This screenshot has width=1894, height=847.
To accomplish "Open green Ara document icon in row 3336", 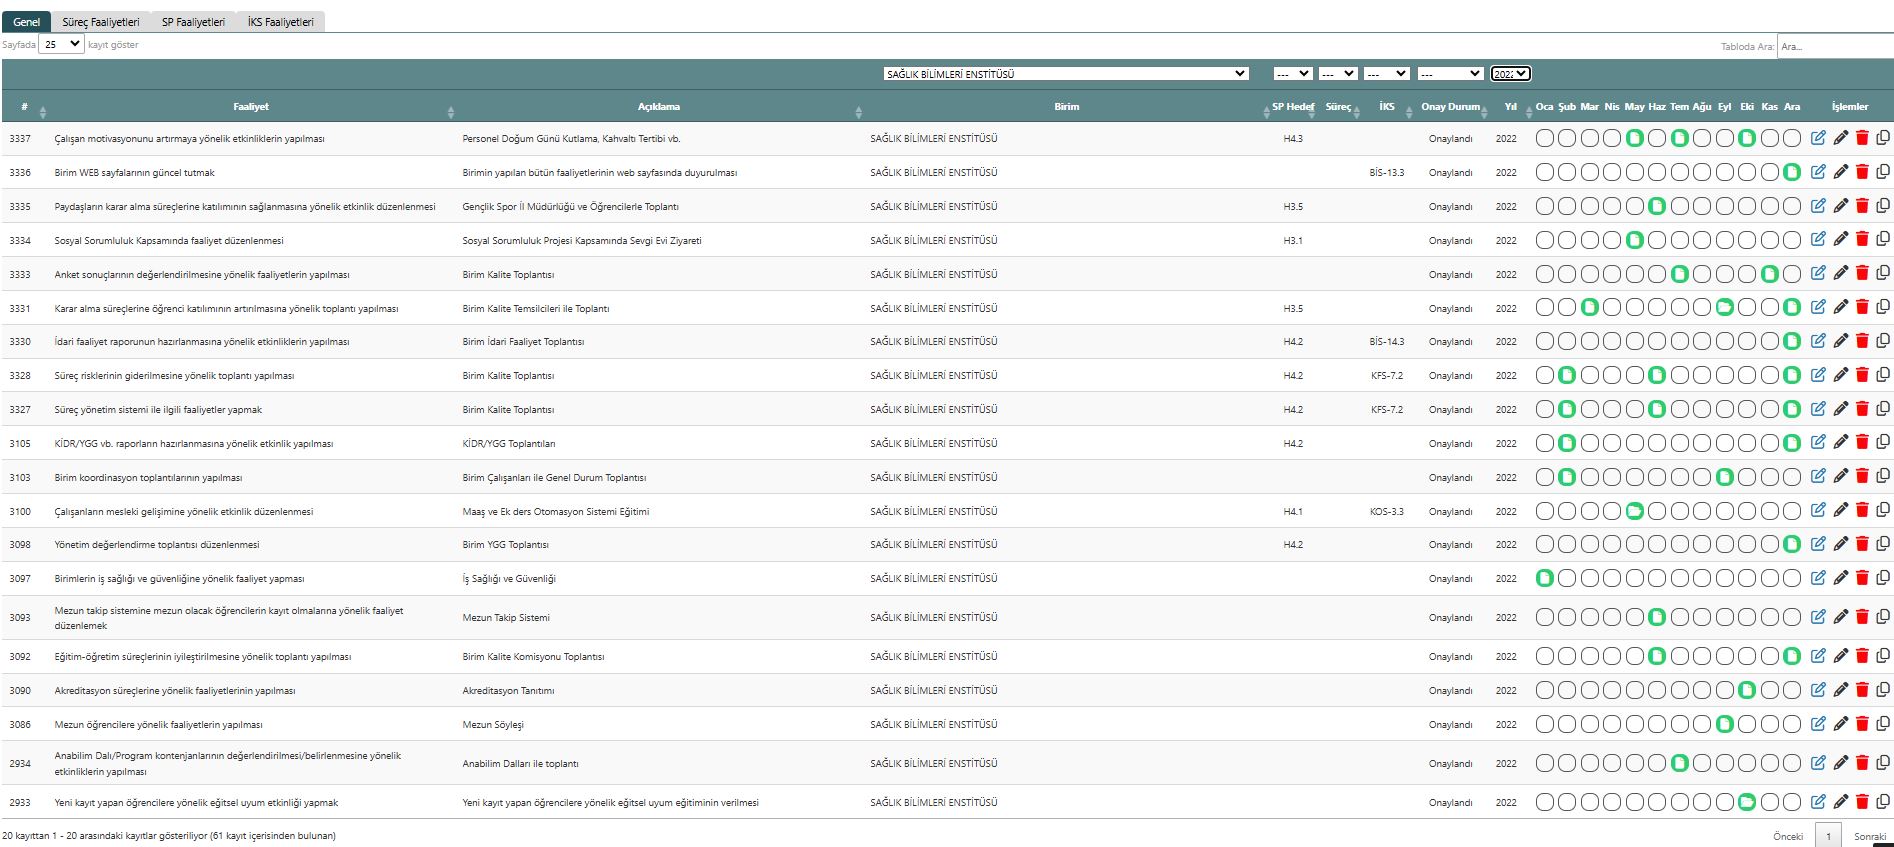I will [x=1792, y=173].
